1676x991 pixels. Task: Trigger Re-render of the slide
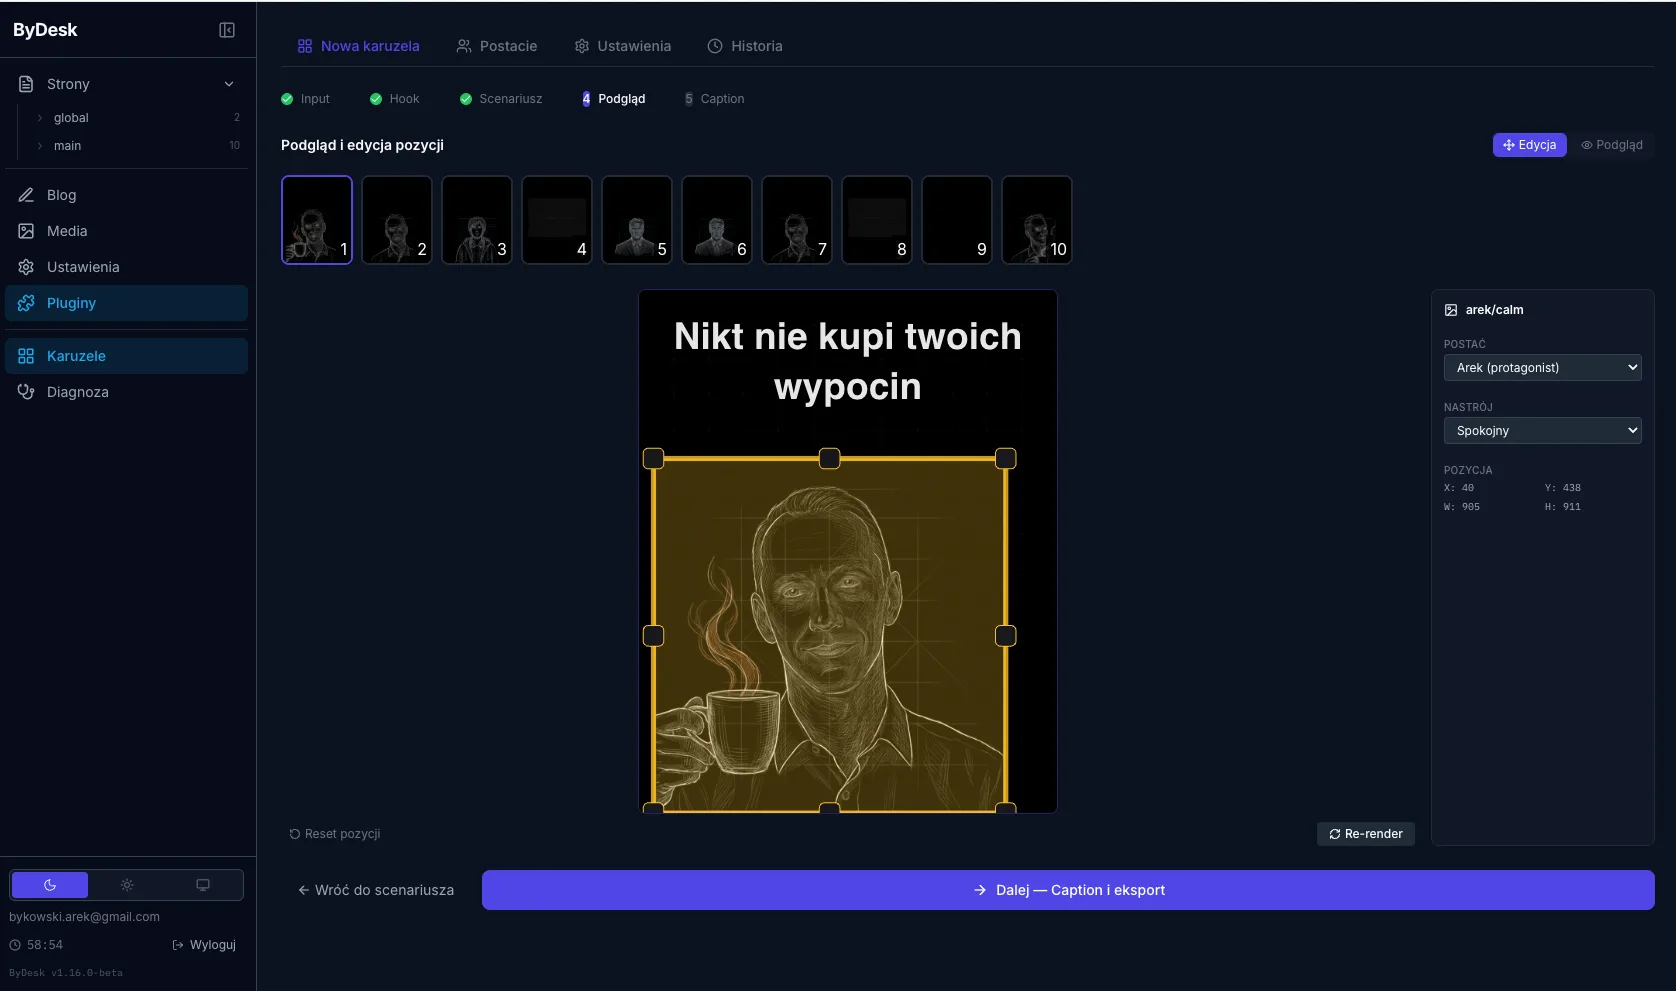coord(1365,833)
